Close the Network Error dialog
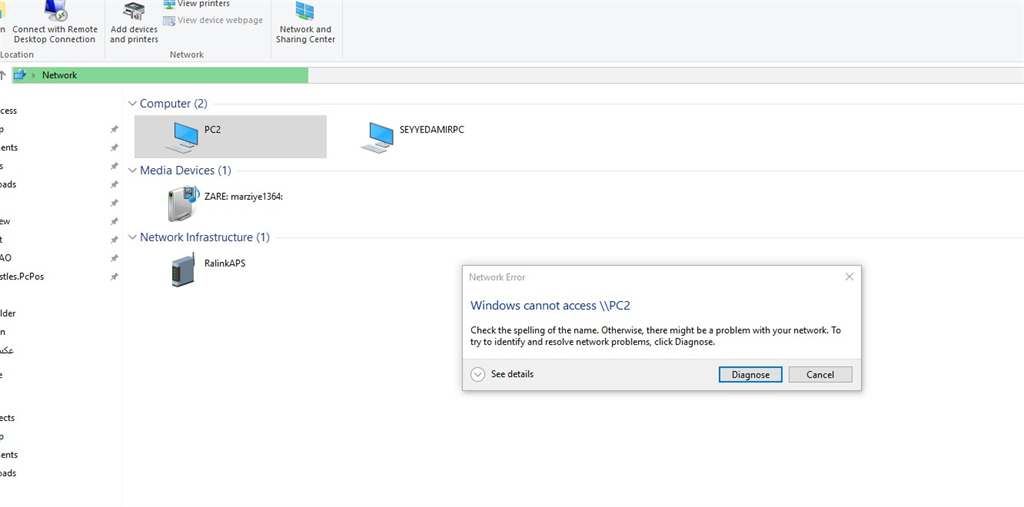1024x507 pixels. point(849,277)
